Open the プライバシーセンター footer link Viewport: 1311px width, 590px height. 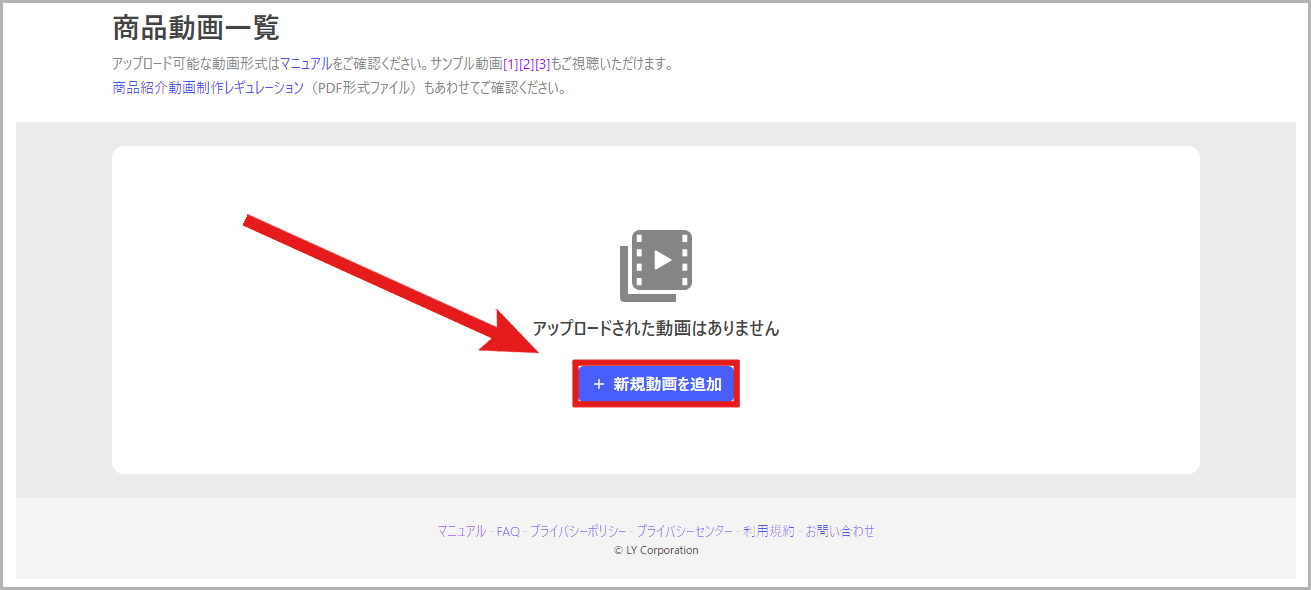pos(685,531)
